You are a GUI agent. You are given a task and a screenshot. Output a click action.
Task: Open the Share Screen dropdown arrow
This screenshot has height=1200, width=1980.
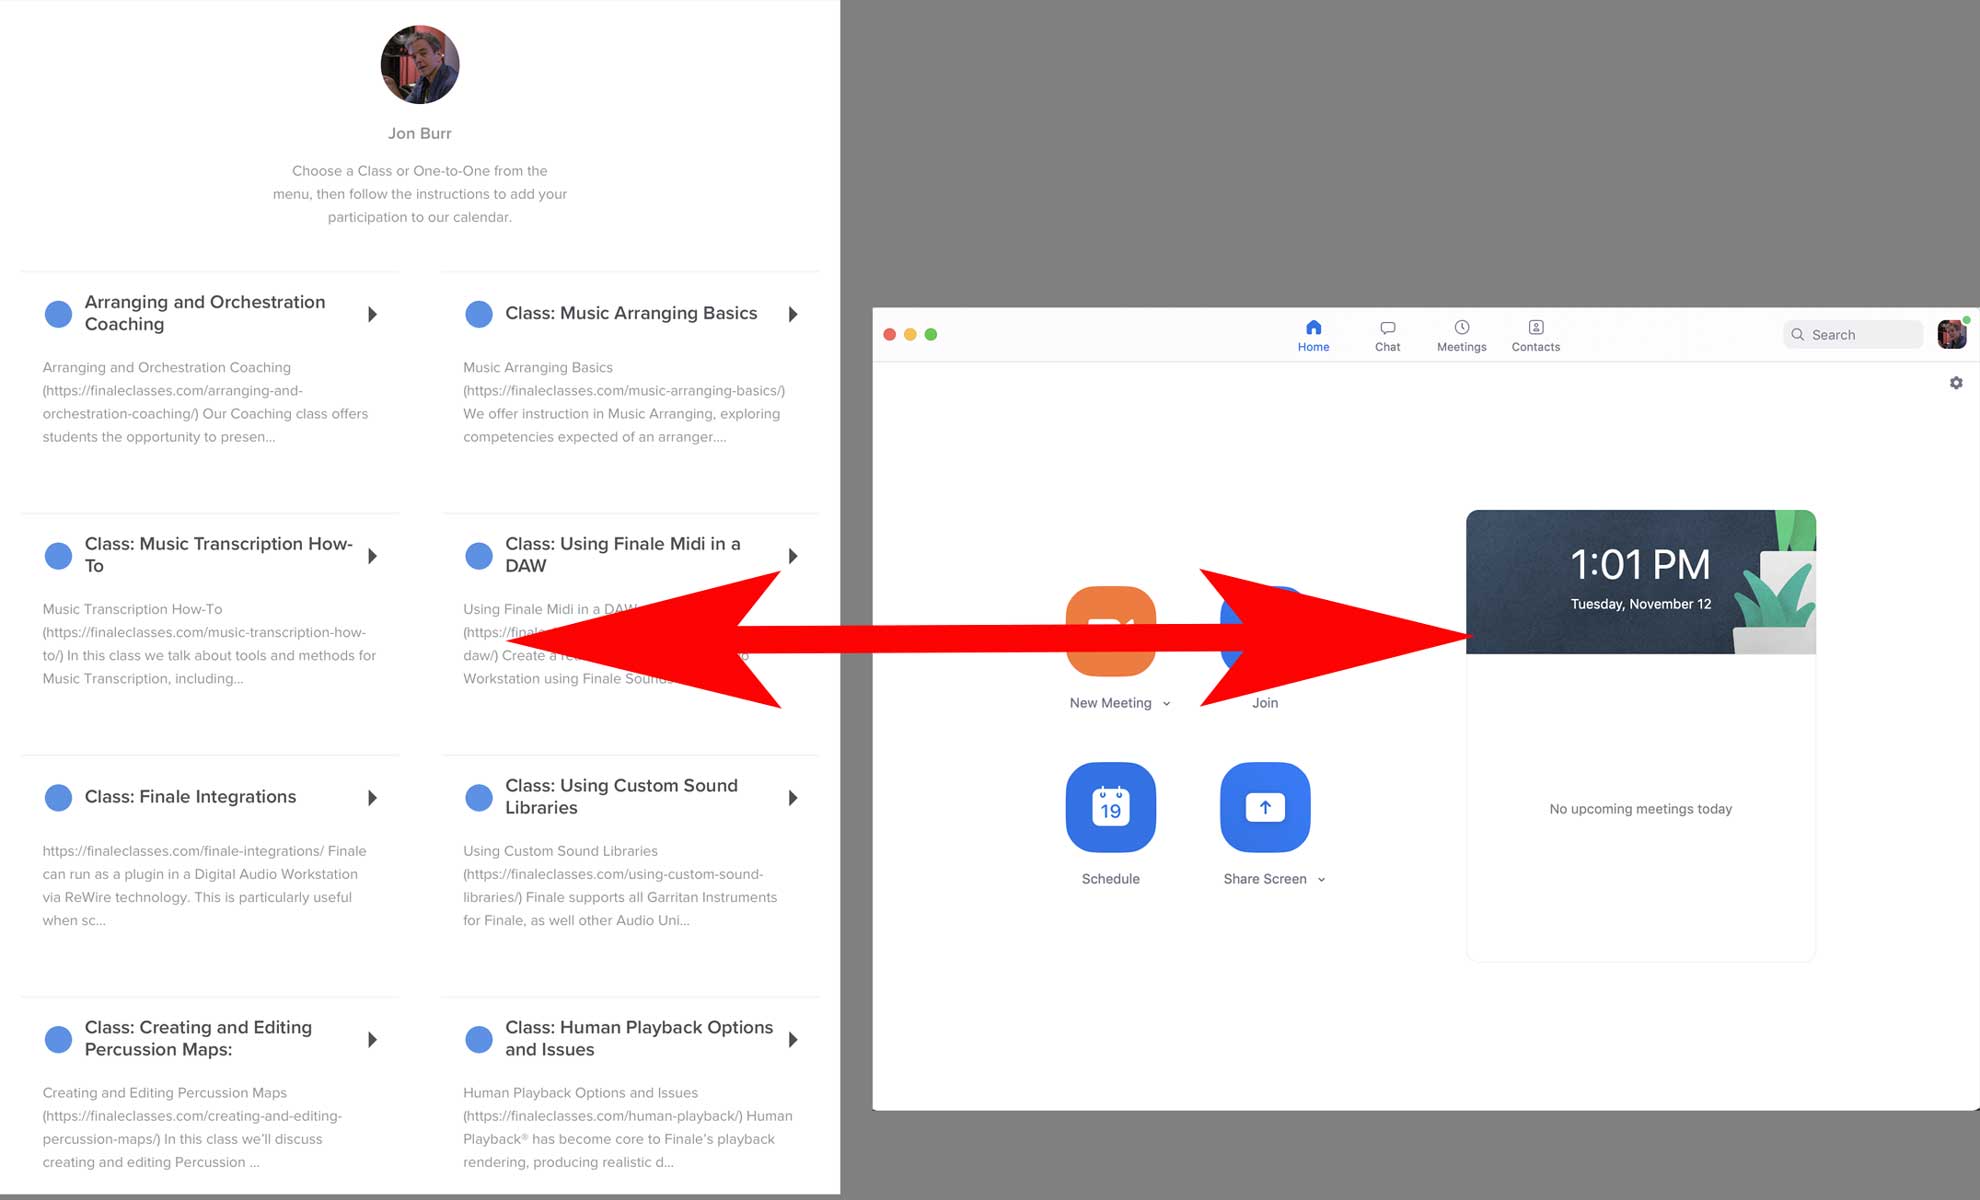tap(1321, 879)
